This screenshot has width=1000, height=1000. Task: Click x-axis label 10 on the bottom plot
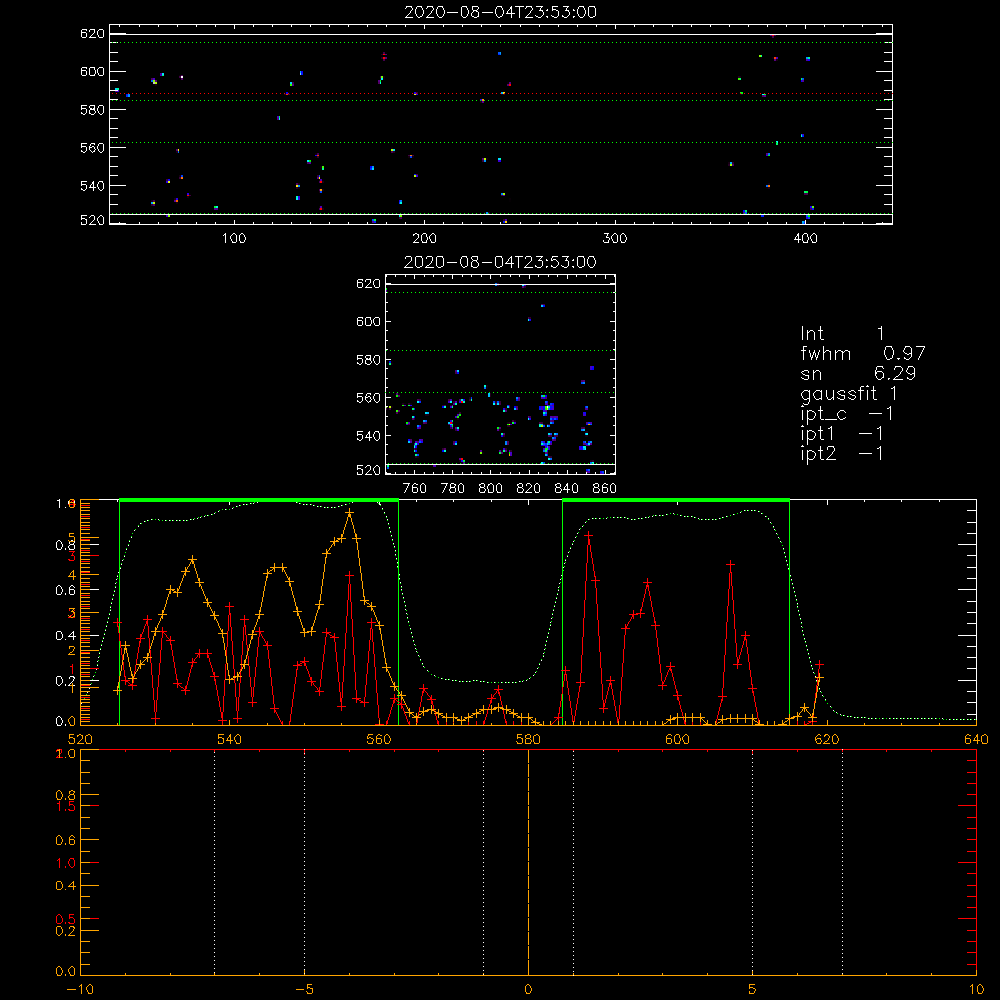coord(976,989)
